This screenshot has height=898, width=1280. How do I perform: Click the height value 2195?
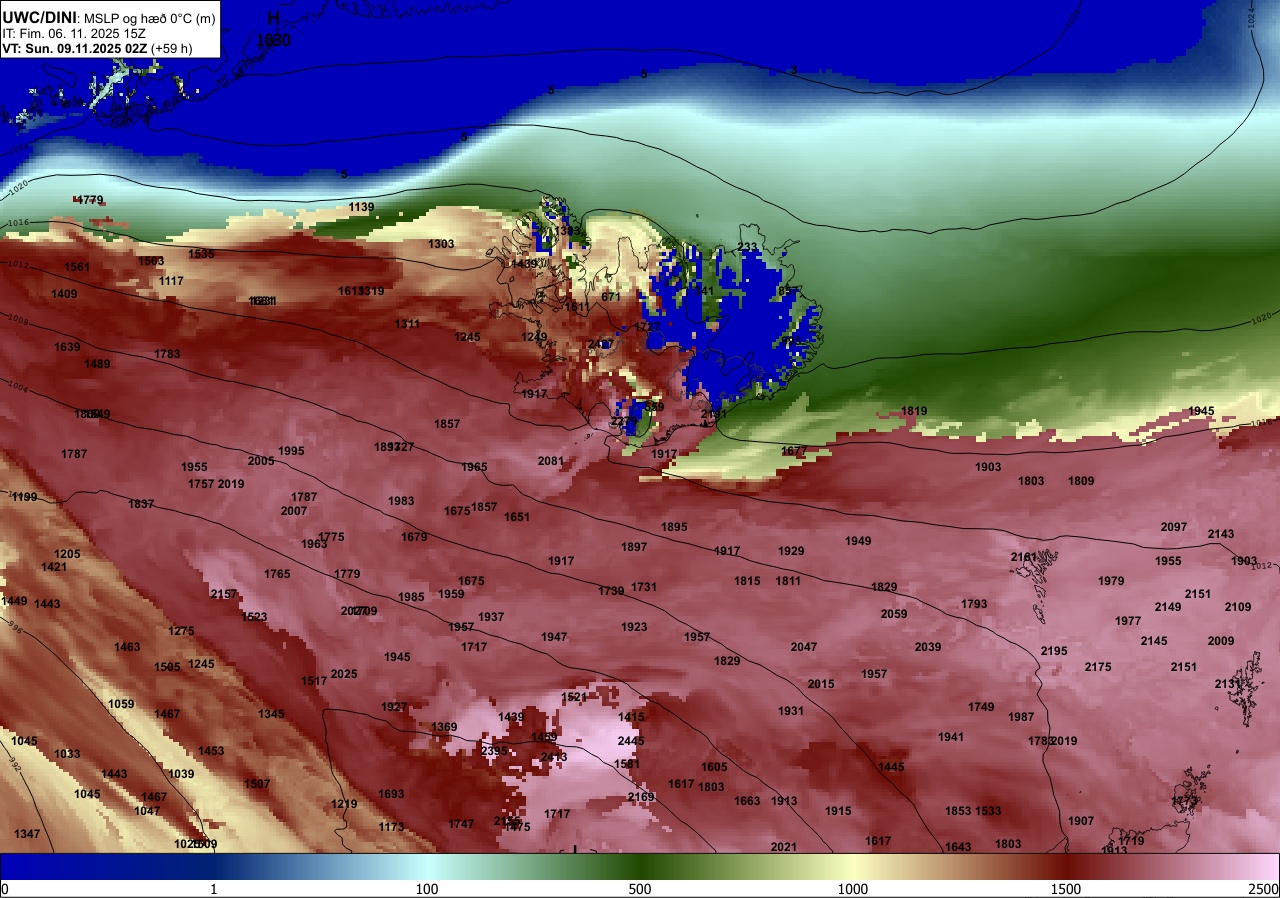1054,651
